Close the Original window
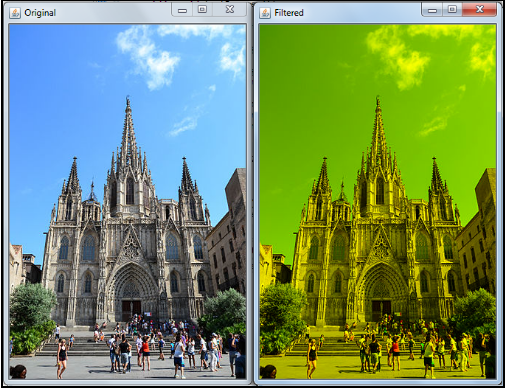The height and width of the screenshot is (388, 505). [230, 10]
